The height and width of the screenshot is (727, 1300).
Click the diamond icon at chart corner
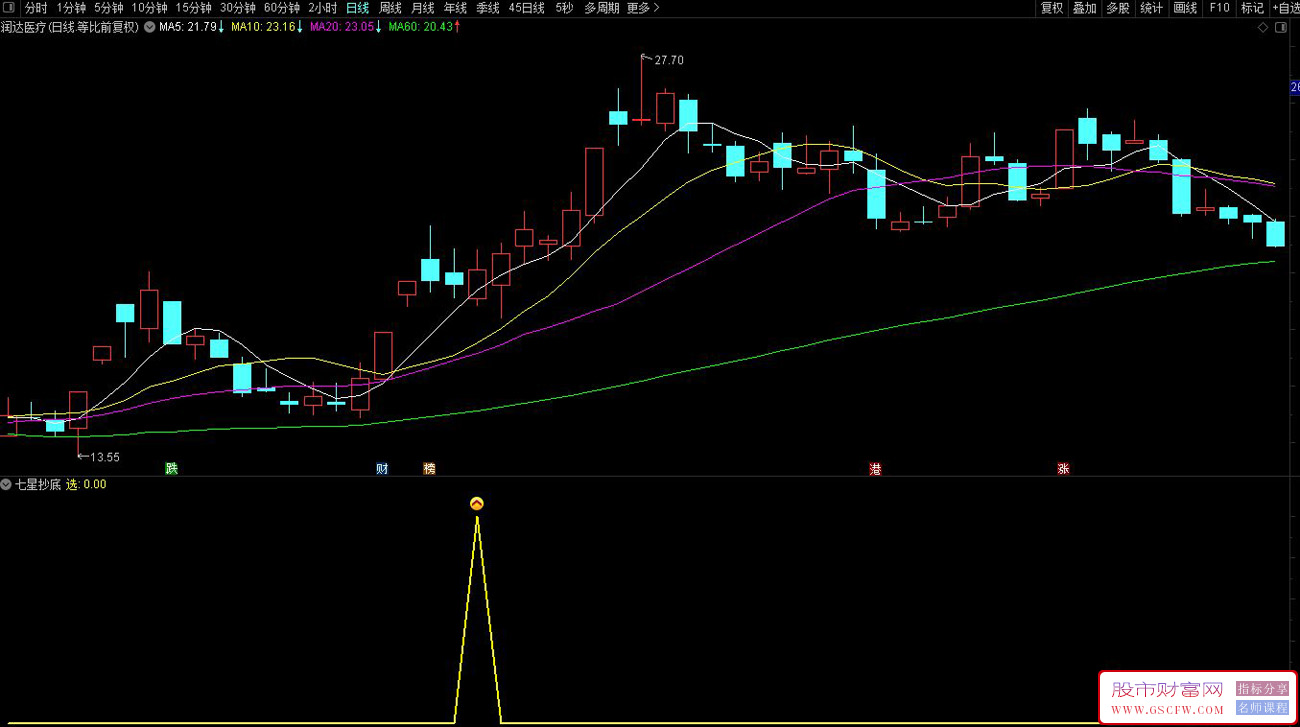coord(1262,28)
